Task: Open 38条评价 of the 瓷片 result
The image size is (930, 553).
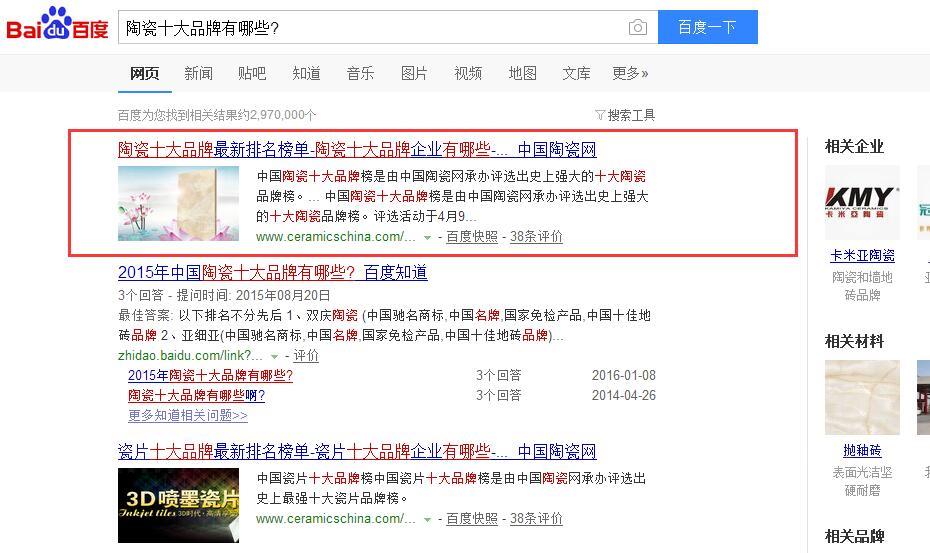Action: [536, 519]
